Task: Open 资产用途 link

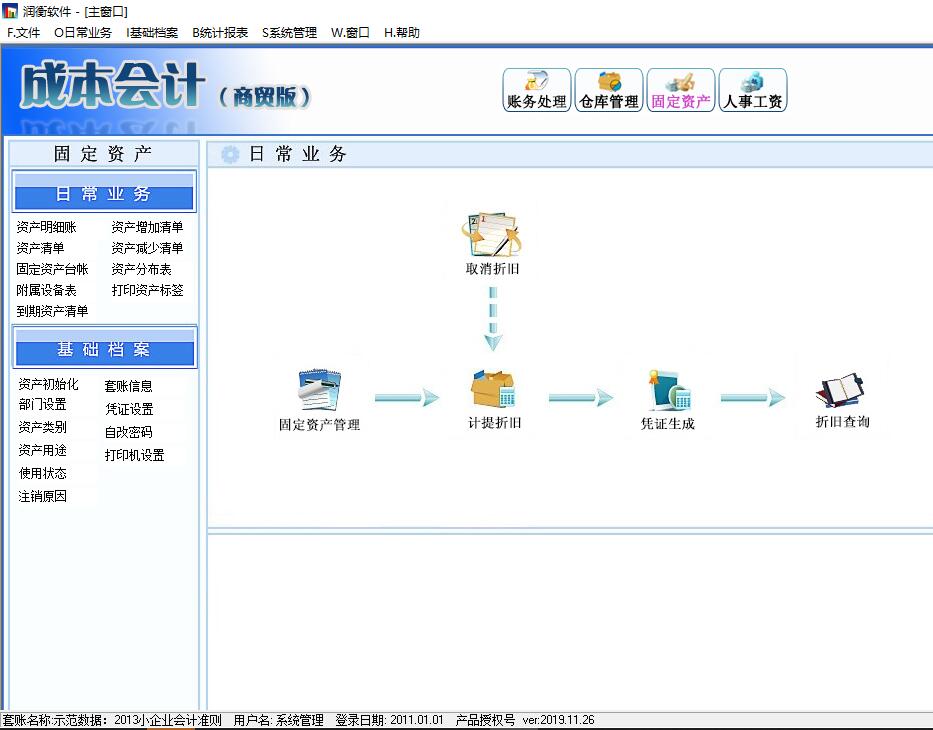Action: click(x=42, y=450)
